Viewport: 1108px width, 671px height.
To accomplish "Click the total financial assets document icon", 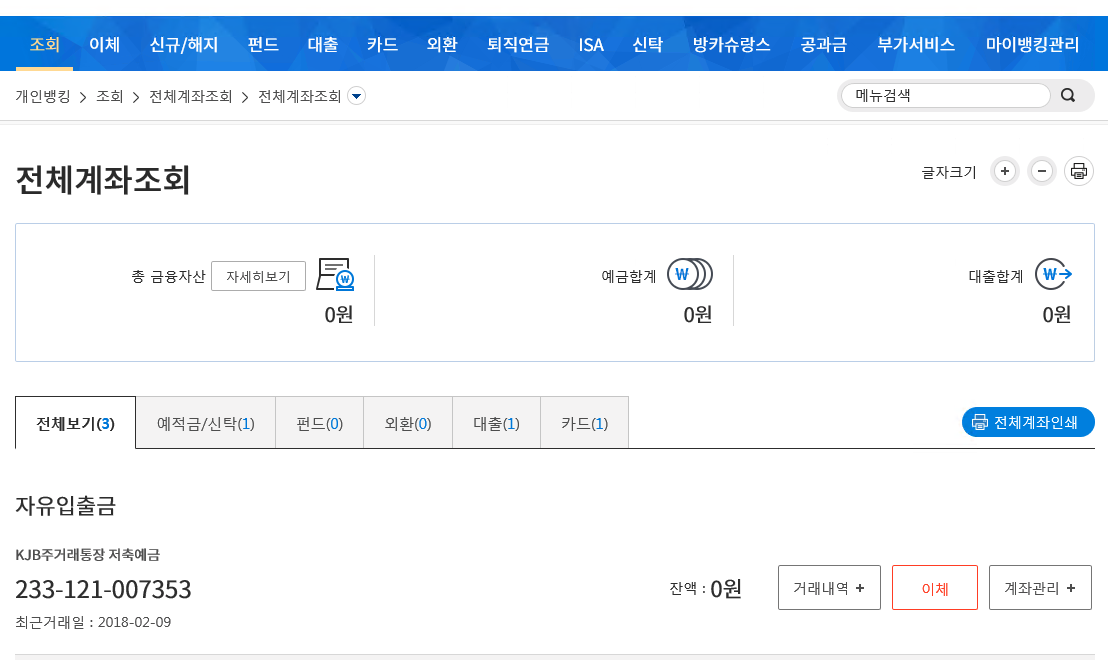I will pos(335,274).
